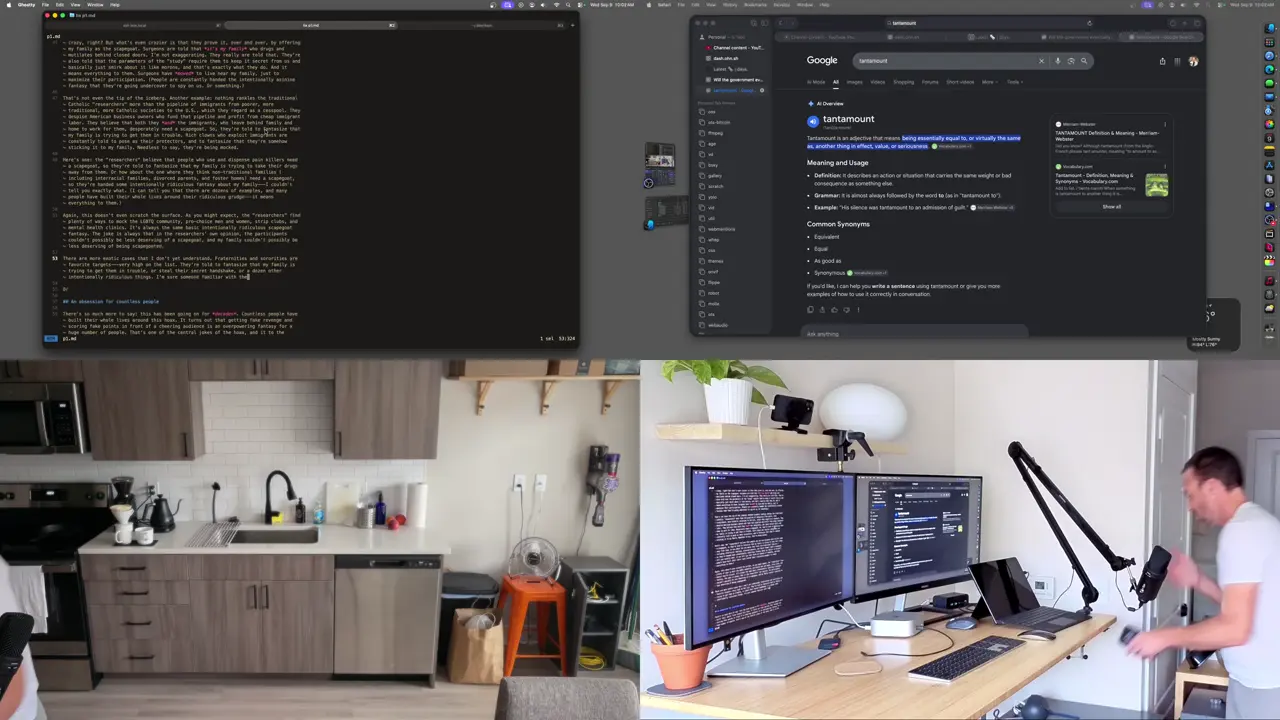Viewport: 1280px width, 720px height.
Task: Clear the Google search box with X
Action: coord(1041,61)
